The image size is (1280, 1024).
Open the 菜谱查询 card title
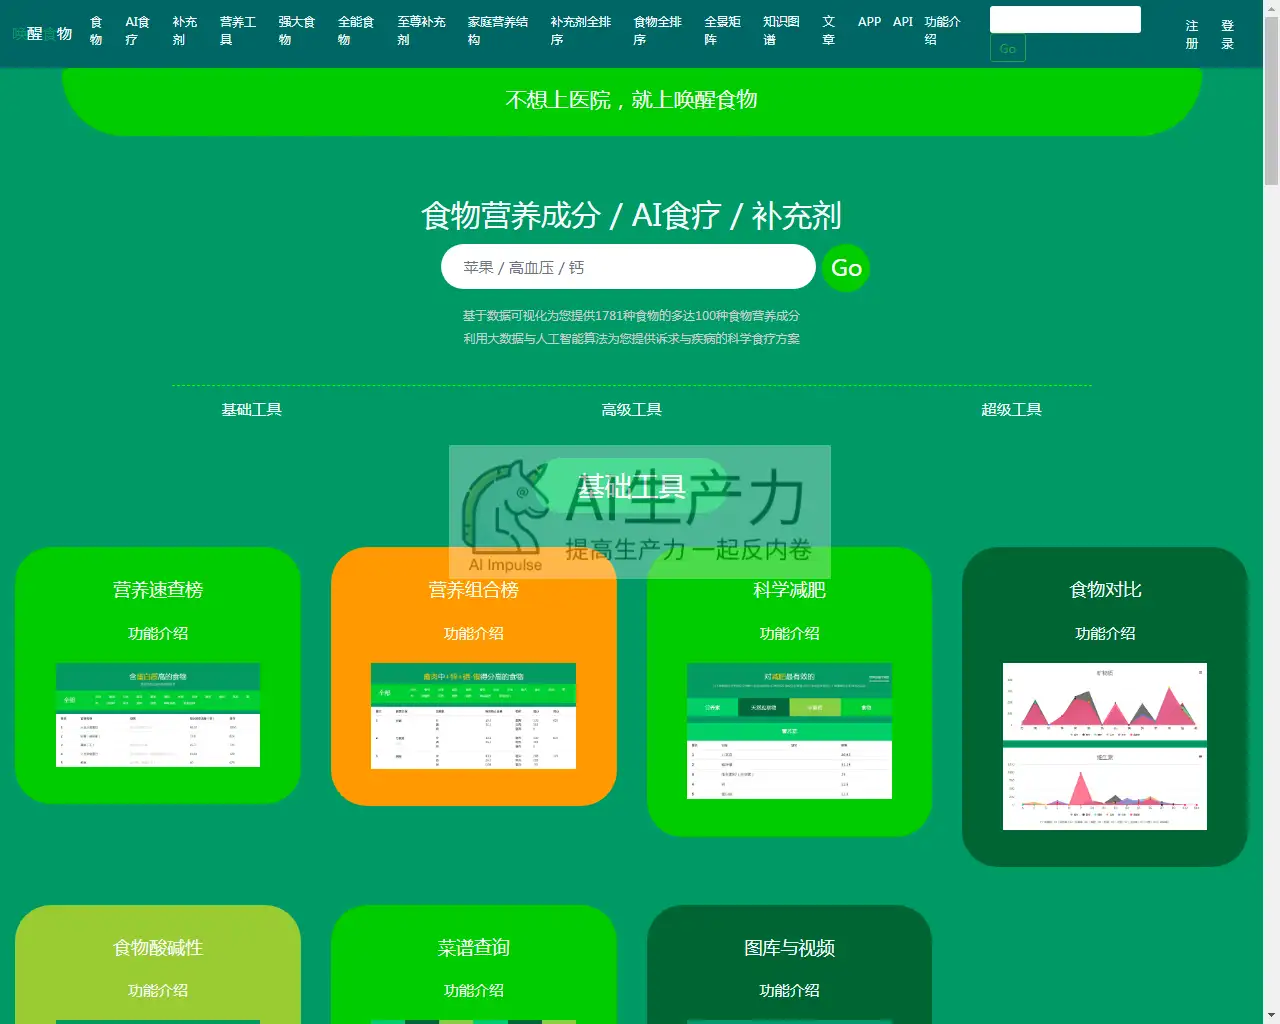pos(474,948)
